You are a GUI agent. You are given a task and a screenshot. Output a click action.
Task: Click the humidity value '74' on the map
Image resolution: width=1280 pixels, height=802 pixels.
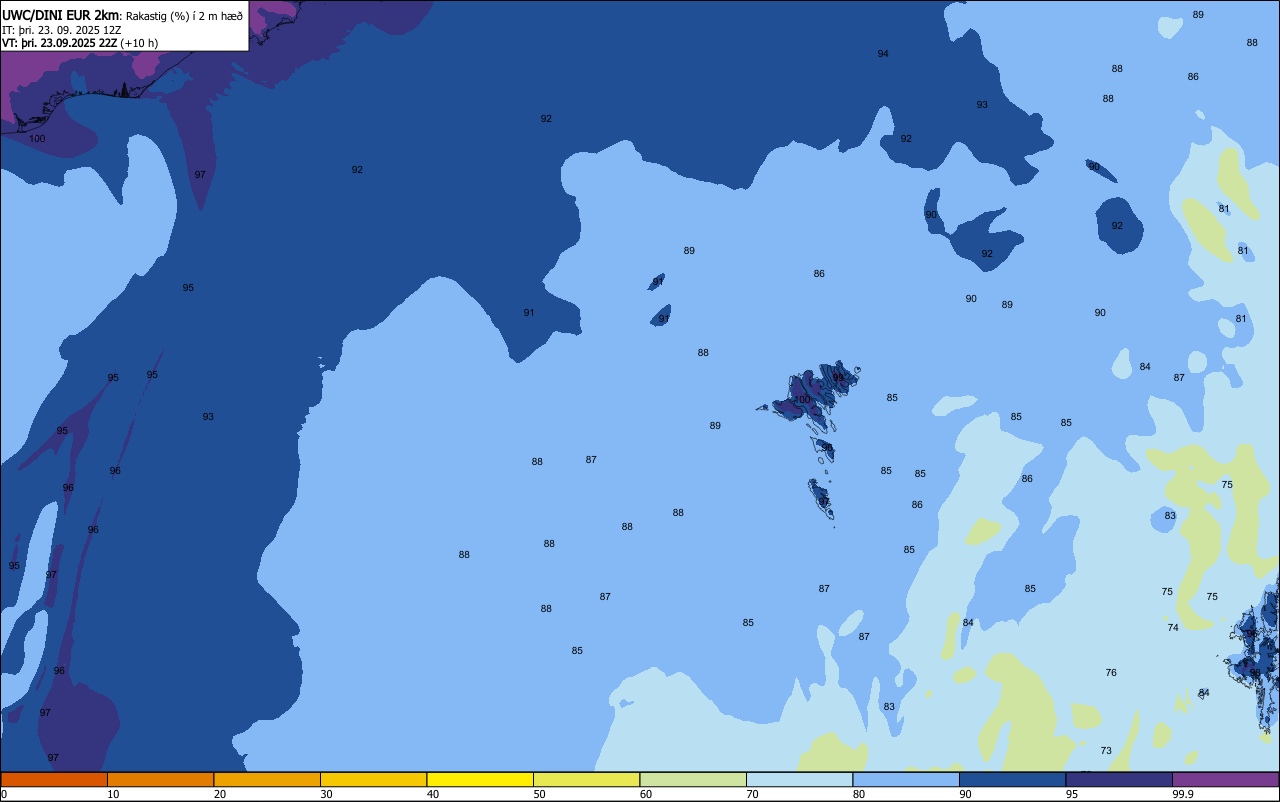point(1173,628)
